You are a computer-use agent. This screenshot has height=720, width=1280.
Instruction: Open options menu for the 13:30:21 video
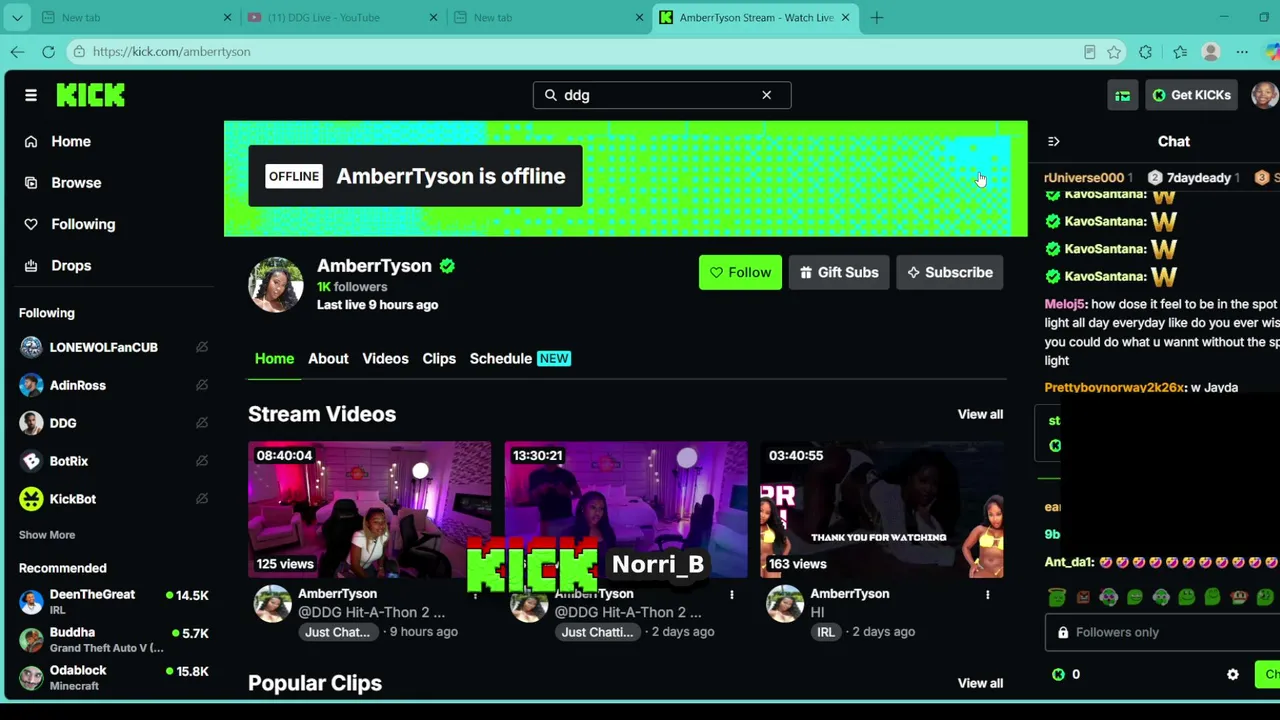point(732,595)
